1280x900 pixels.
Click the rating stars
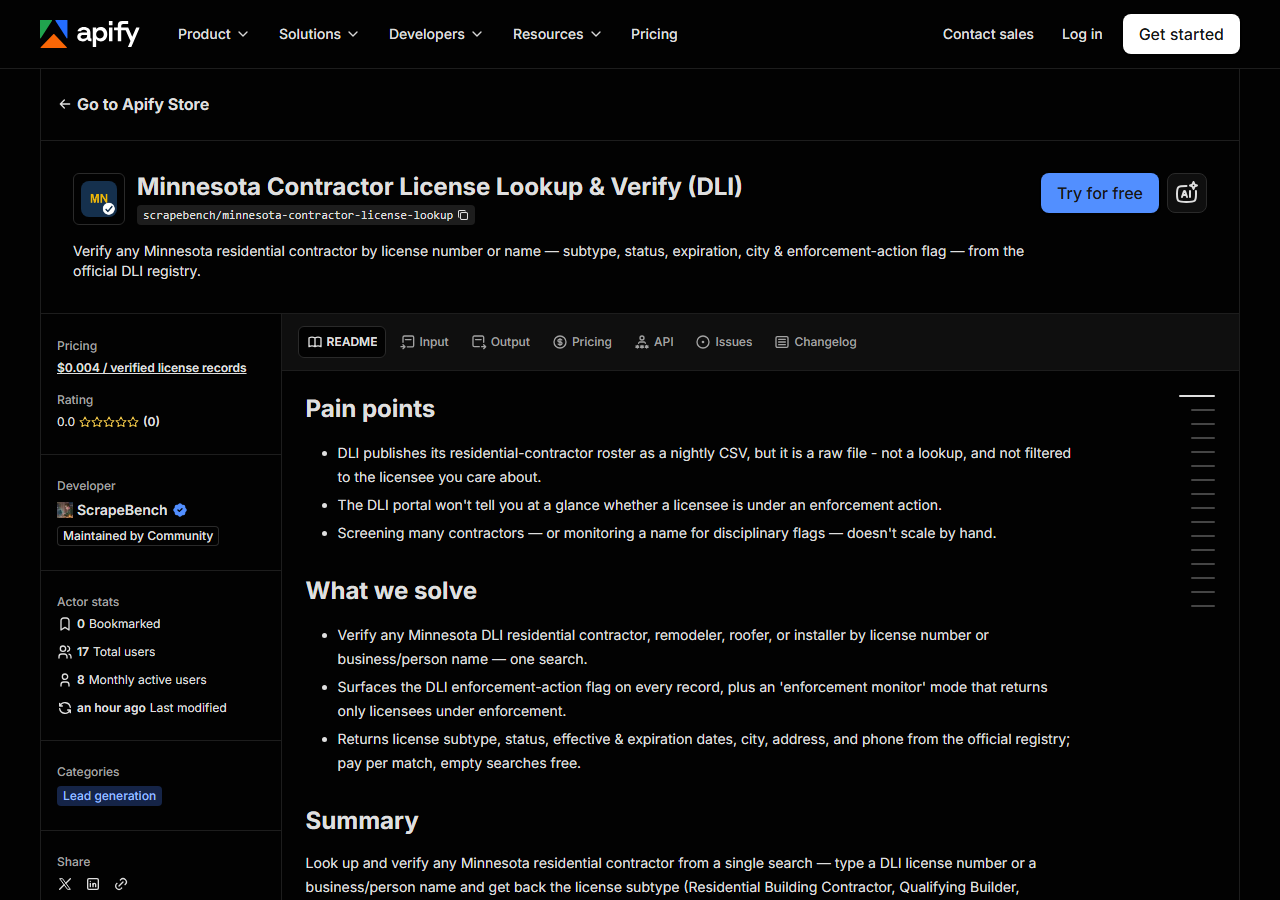pos(109,422)
